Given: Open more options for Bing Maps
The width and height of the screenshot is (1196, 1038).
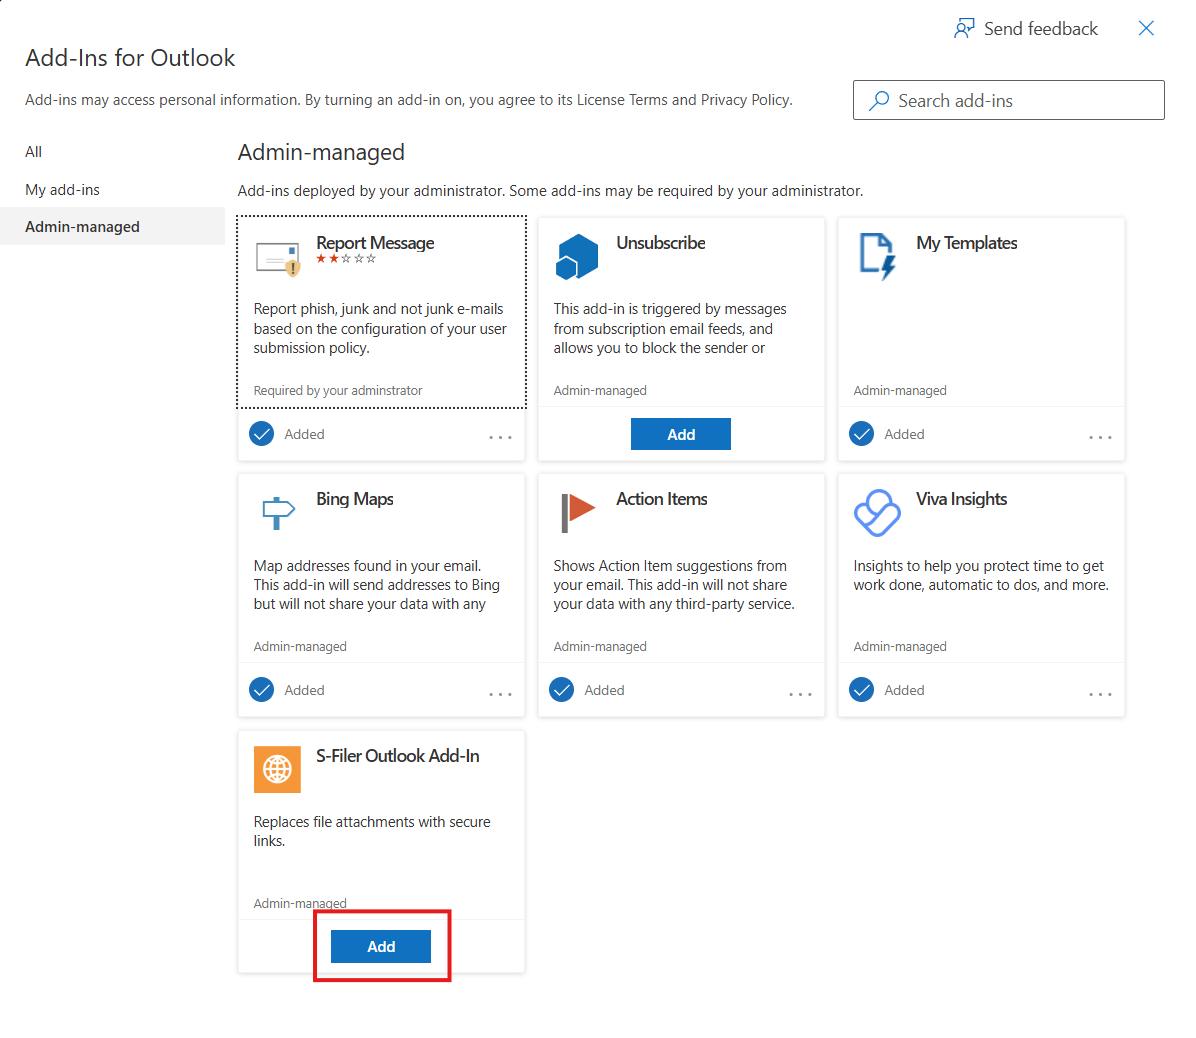Looking at the screenshot, I should click(500, 694).
